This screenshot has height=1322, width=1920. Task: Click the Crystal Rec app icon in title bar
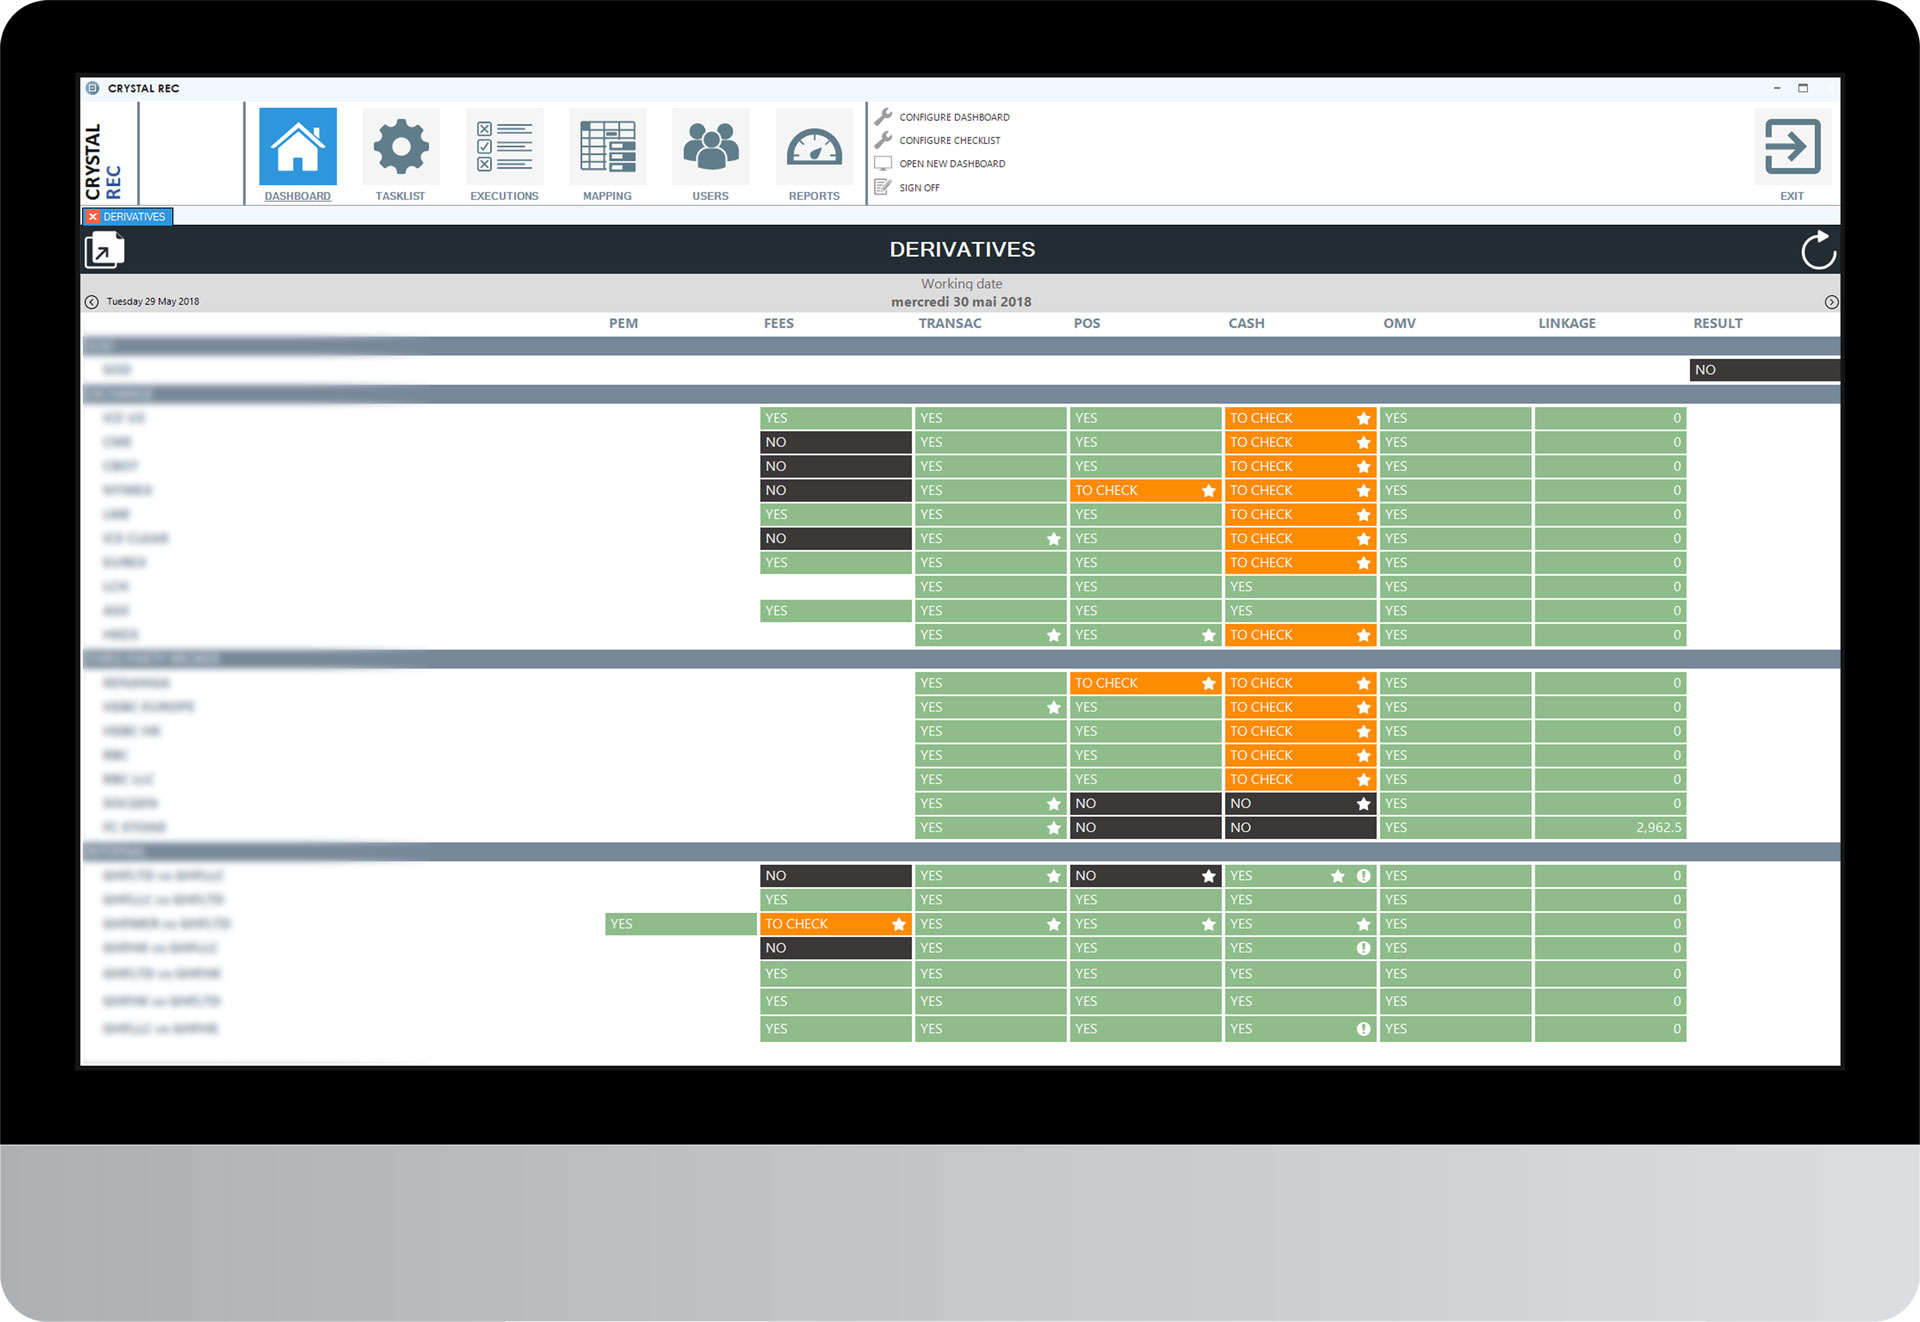[x=93, y=88]
